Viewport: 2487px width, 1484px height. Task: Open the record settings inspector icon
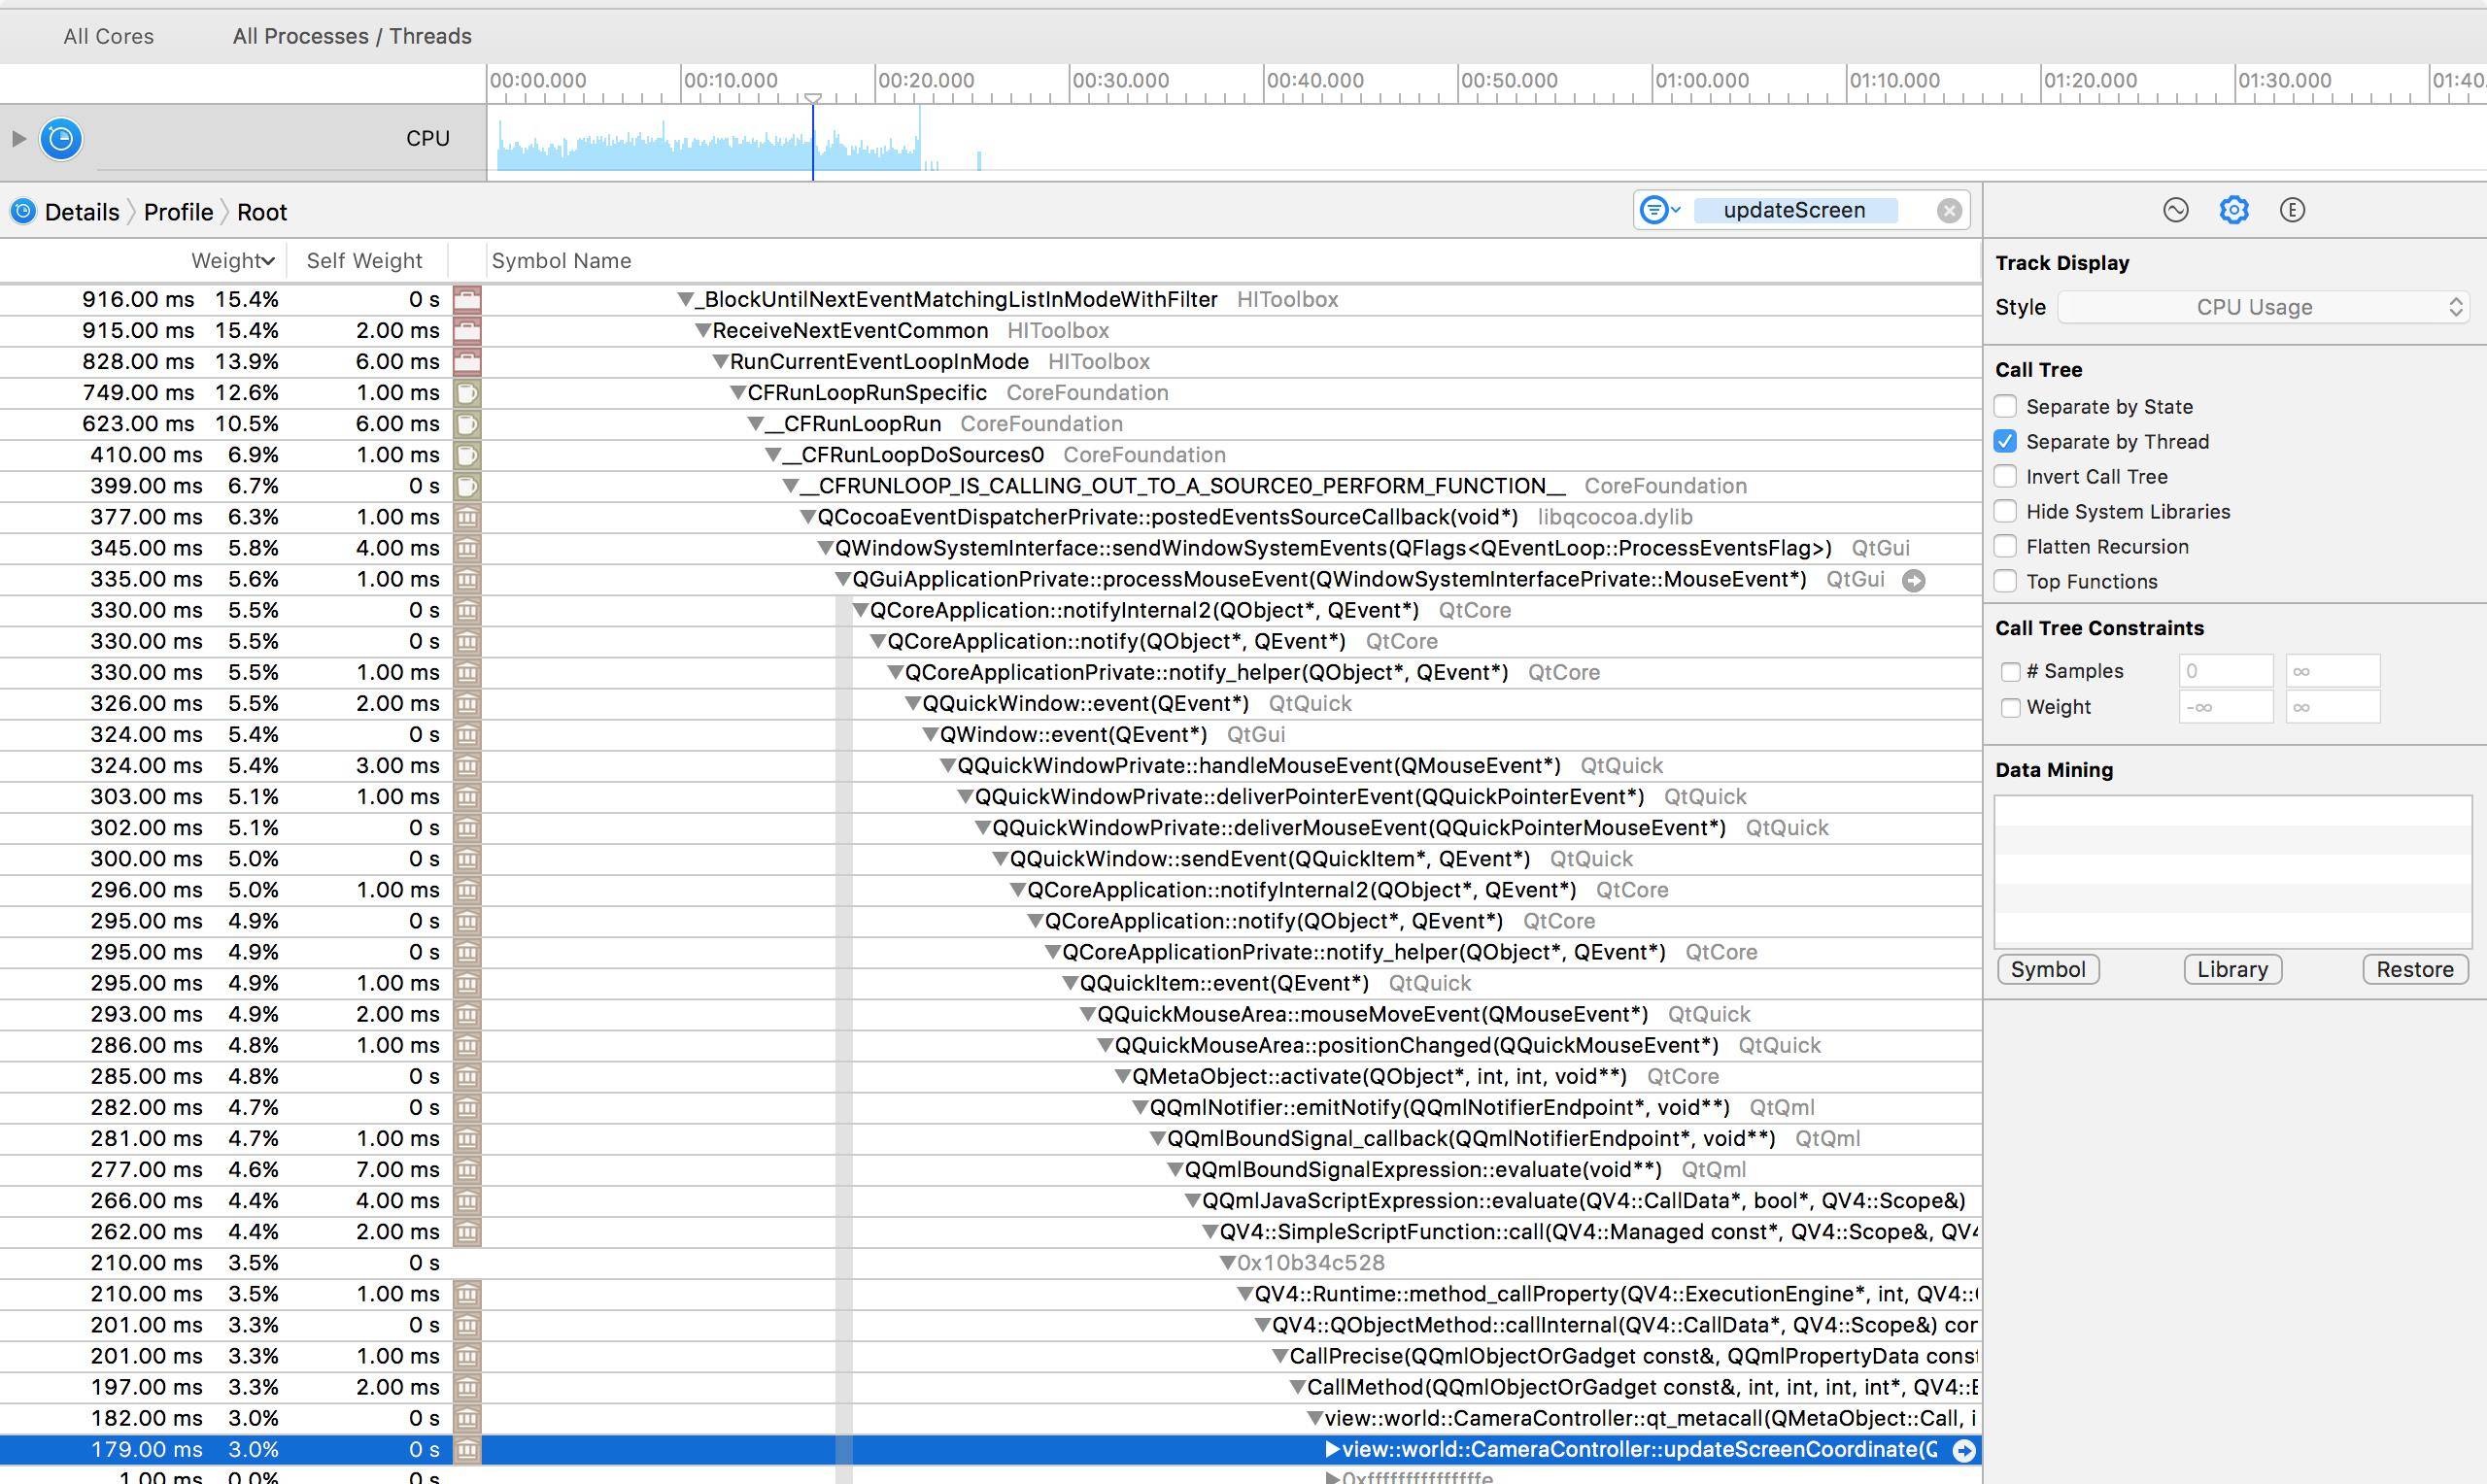click(2176, 210)
